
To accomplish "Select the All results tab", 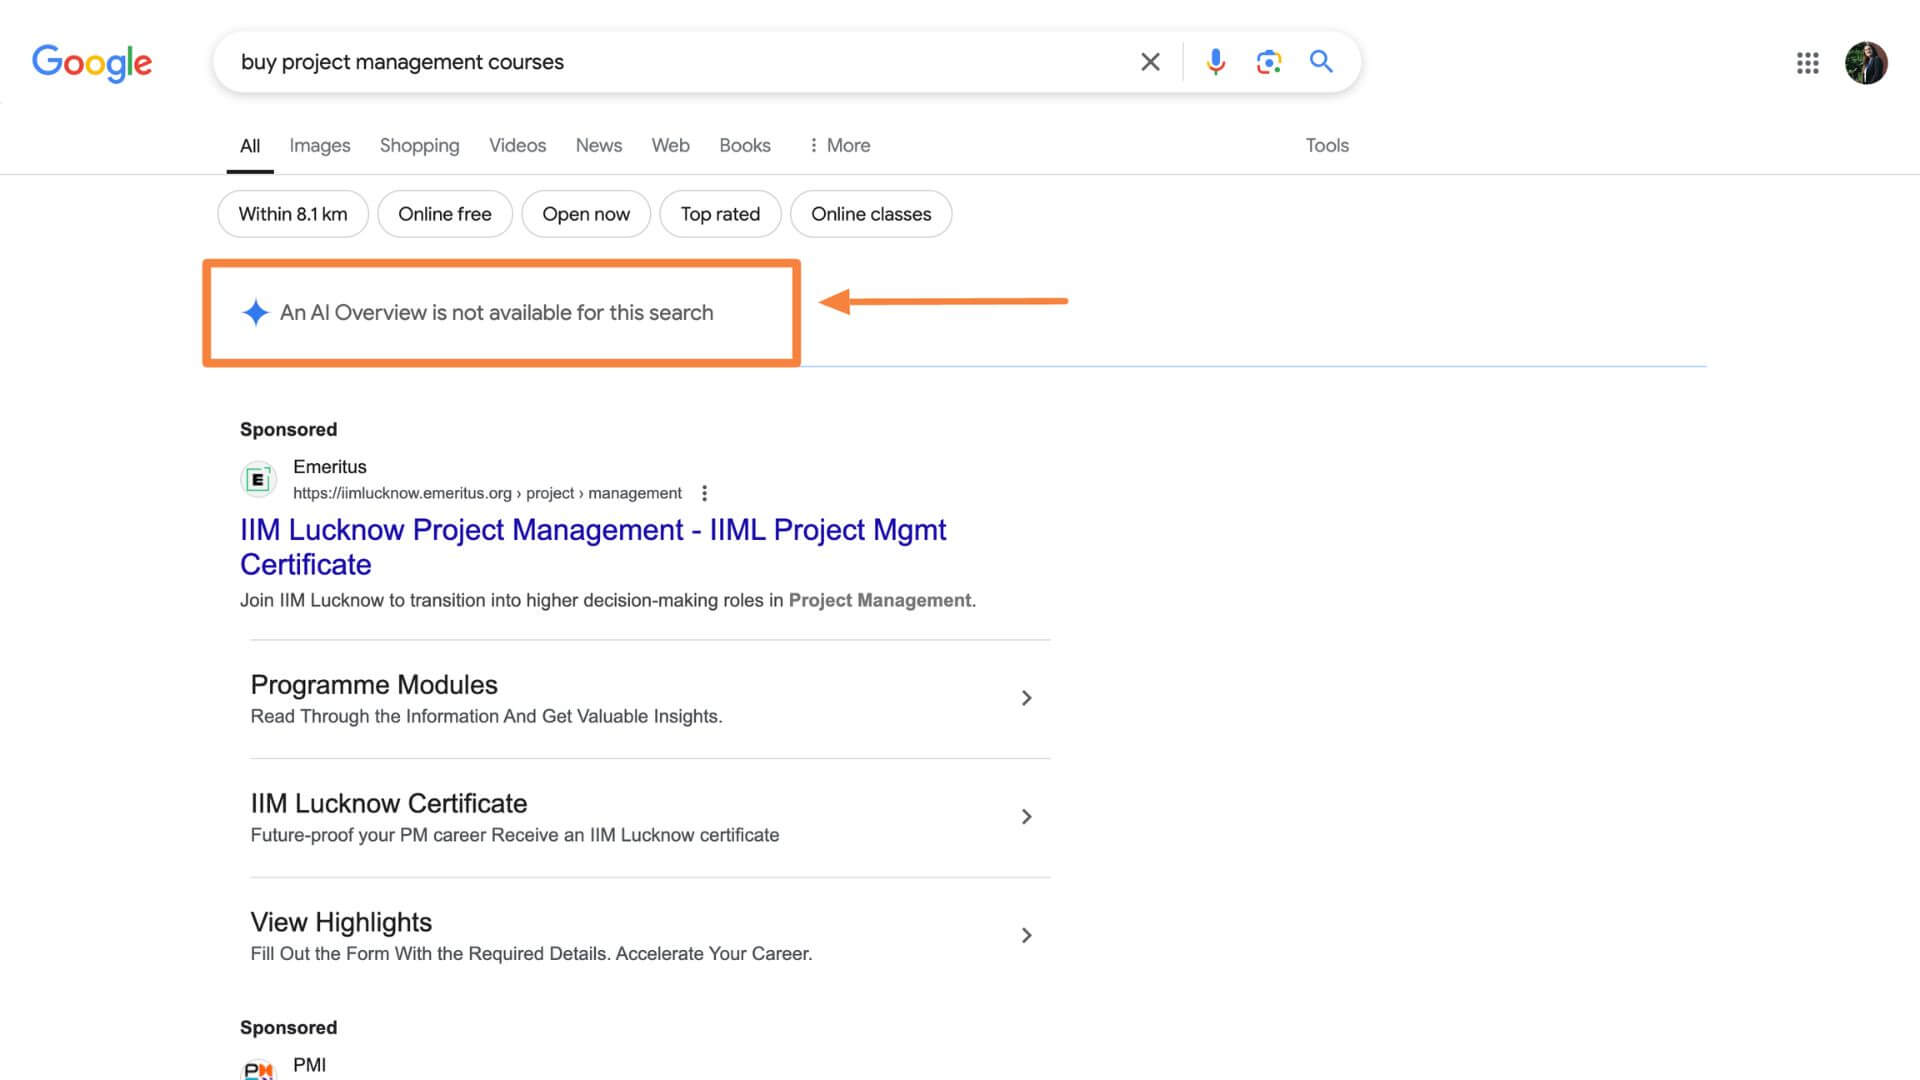I will [x=250, y=146].
